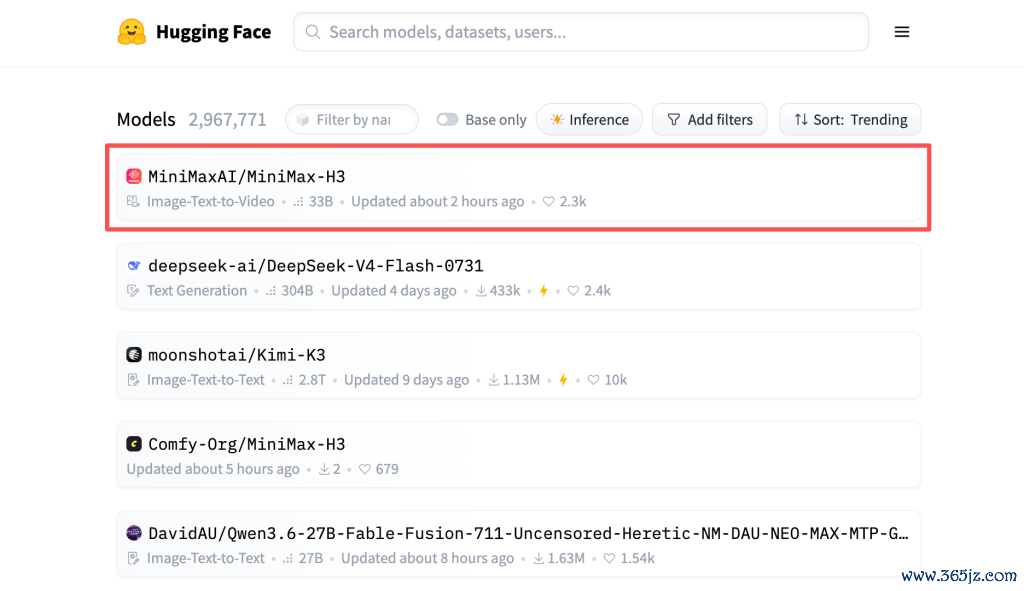Open the hamburger menu icon
Viewport: 1024px width, 591px height.
point(902,32)
